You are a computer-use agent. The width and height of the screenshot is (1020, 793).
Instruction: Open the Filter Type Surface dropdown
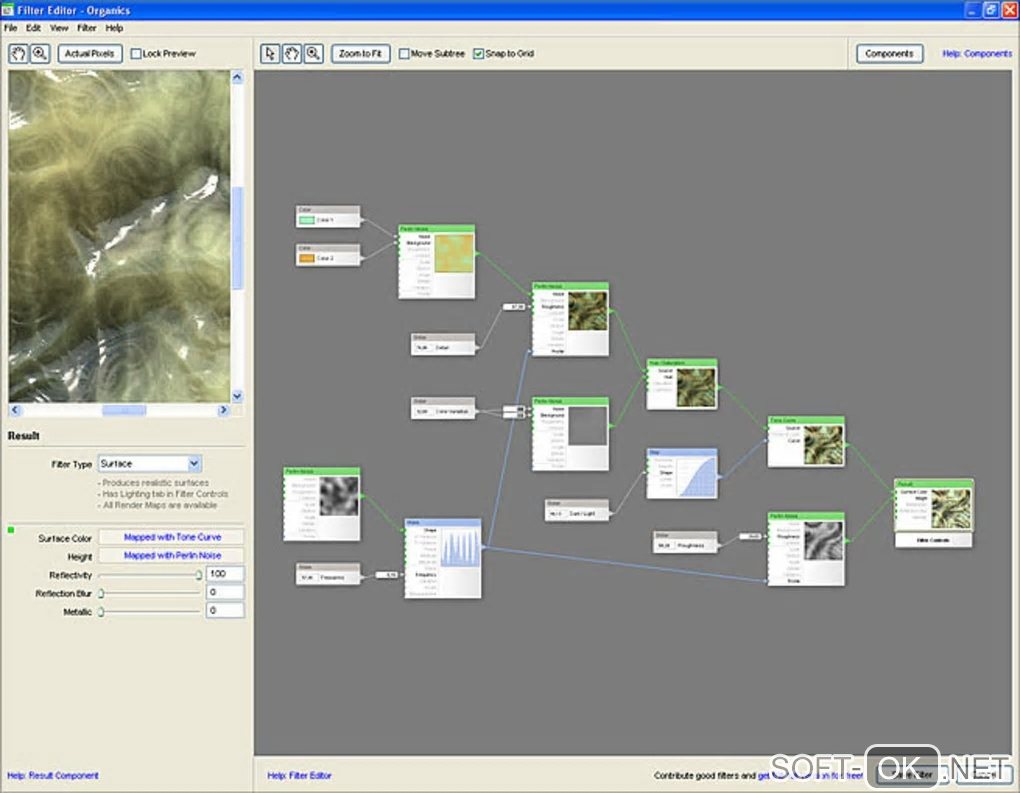point(150,463)
